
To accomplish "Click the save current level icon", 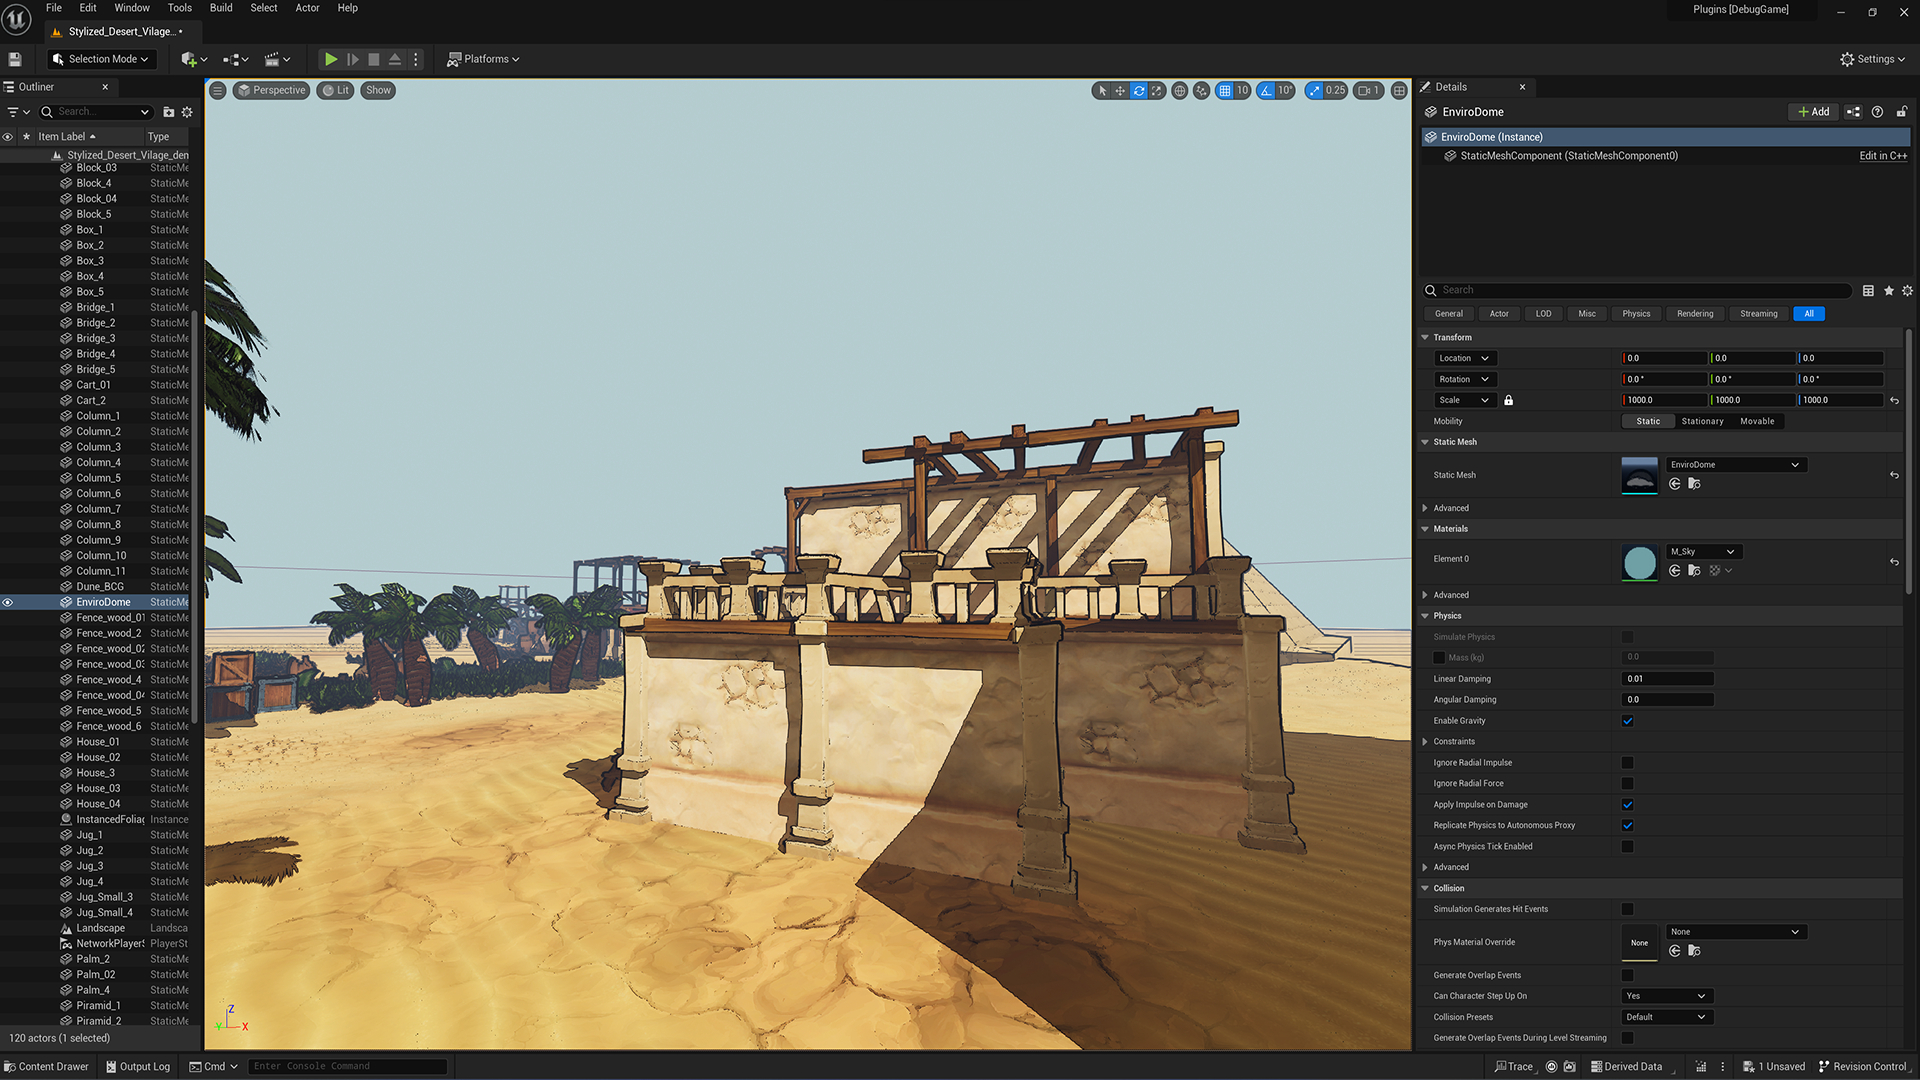I will pos(15,60).
